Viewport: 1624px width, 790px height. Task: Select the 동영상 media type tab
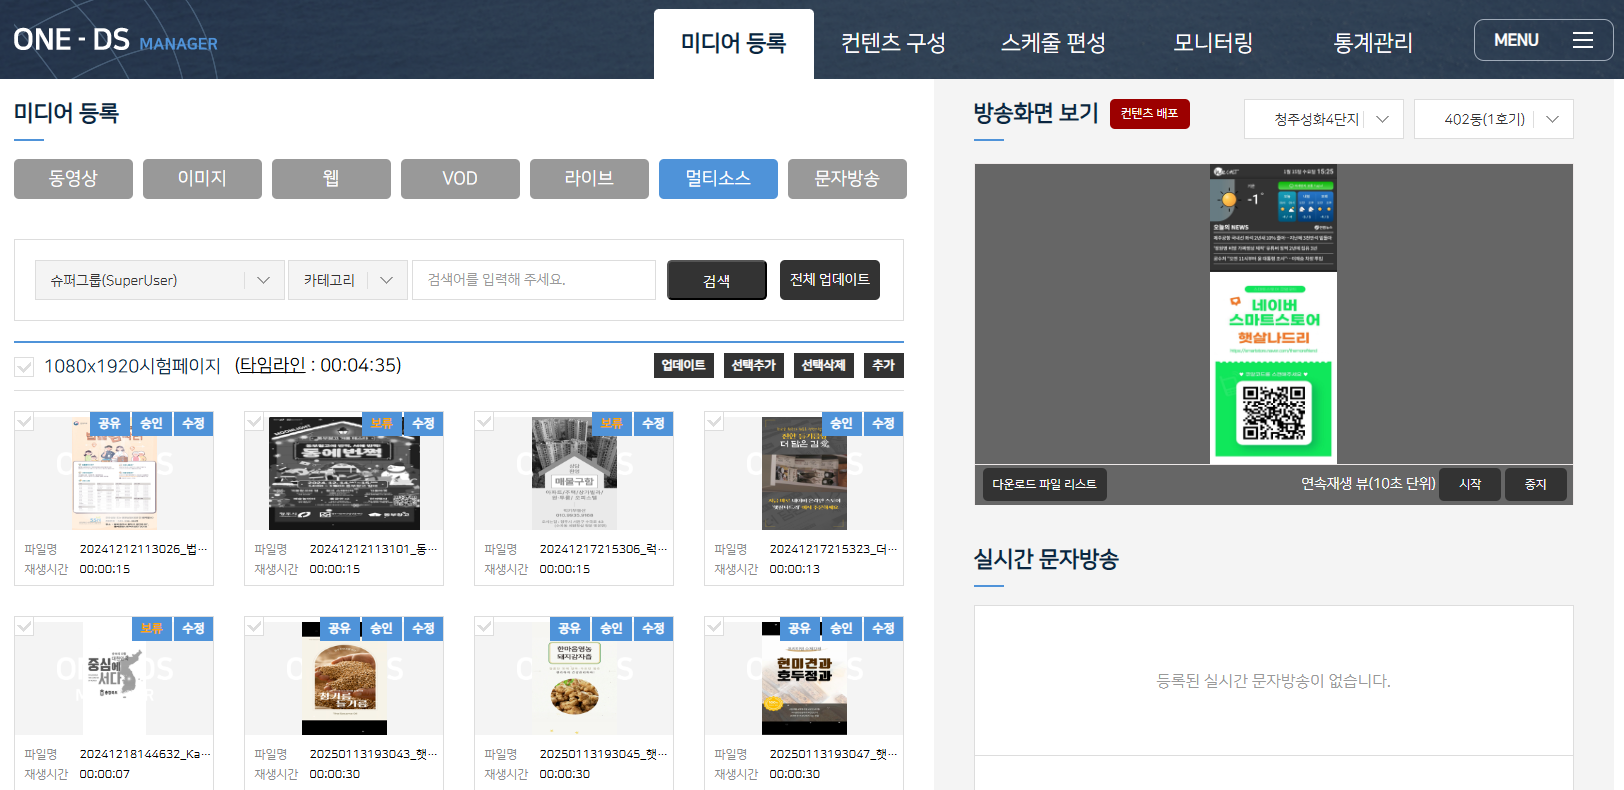[73, 179]
